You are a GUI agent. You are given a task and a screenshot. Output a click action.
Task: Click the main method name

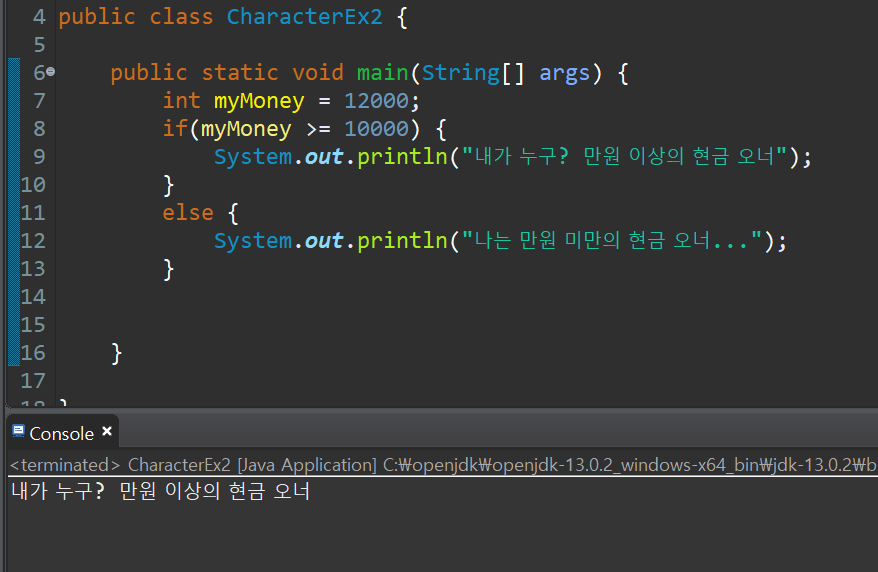[383, 73]
